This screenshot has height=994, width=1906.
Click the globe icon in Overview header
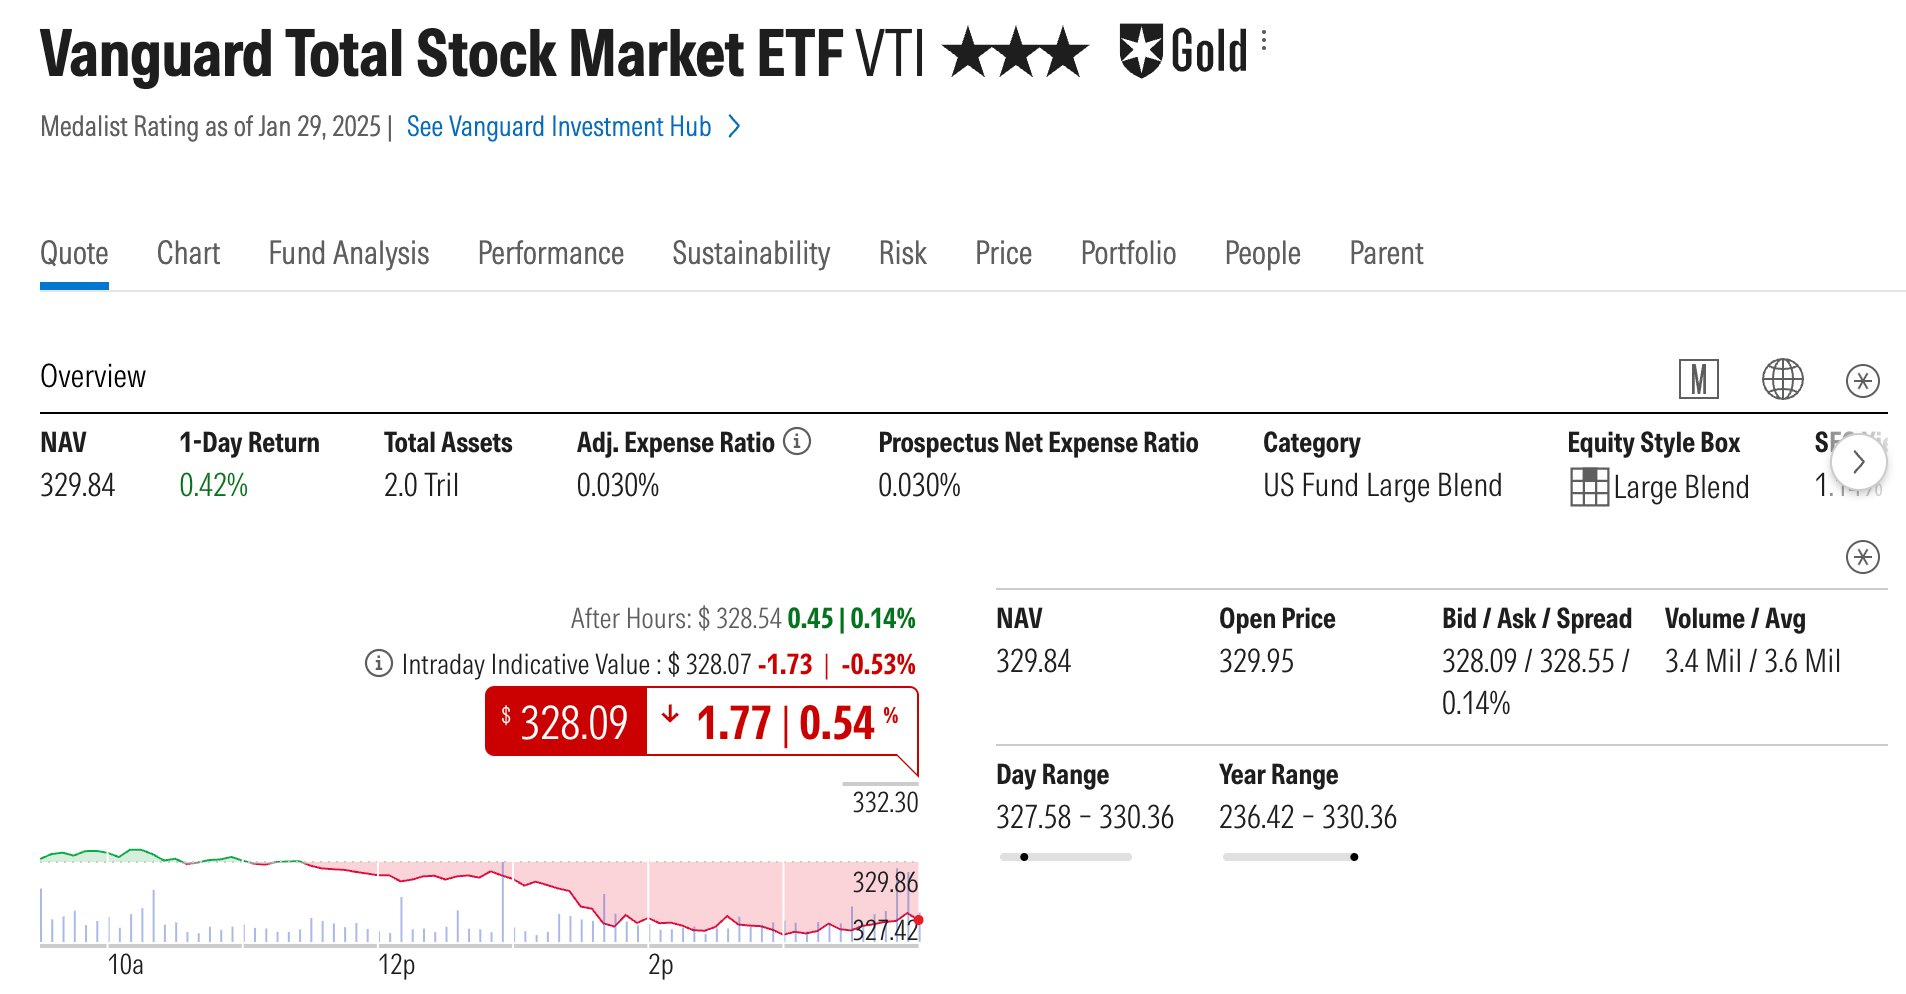(x=1782, y=379)
